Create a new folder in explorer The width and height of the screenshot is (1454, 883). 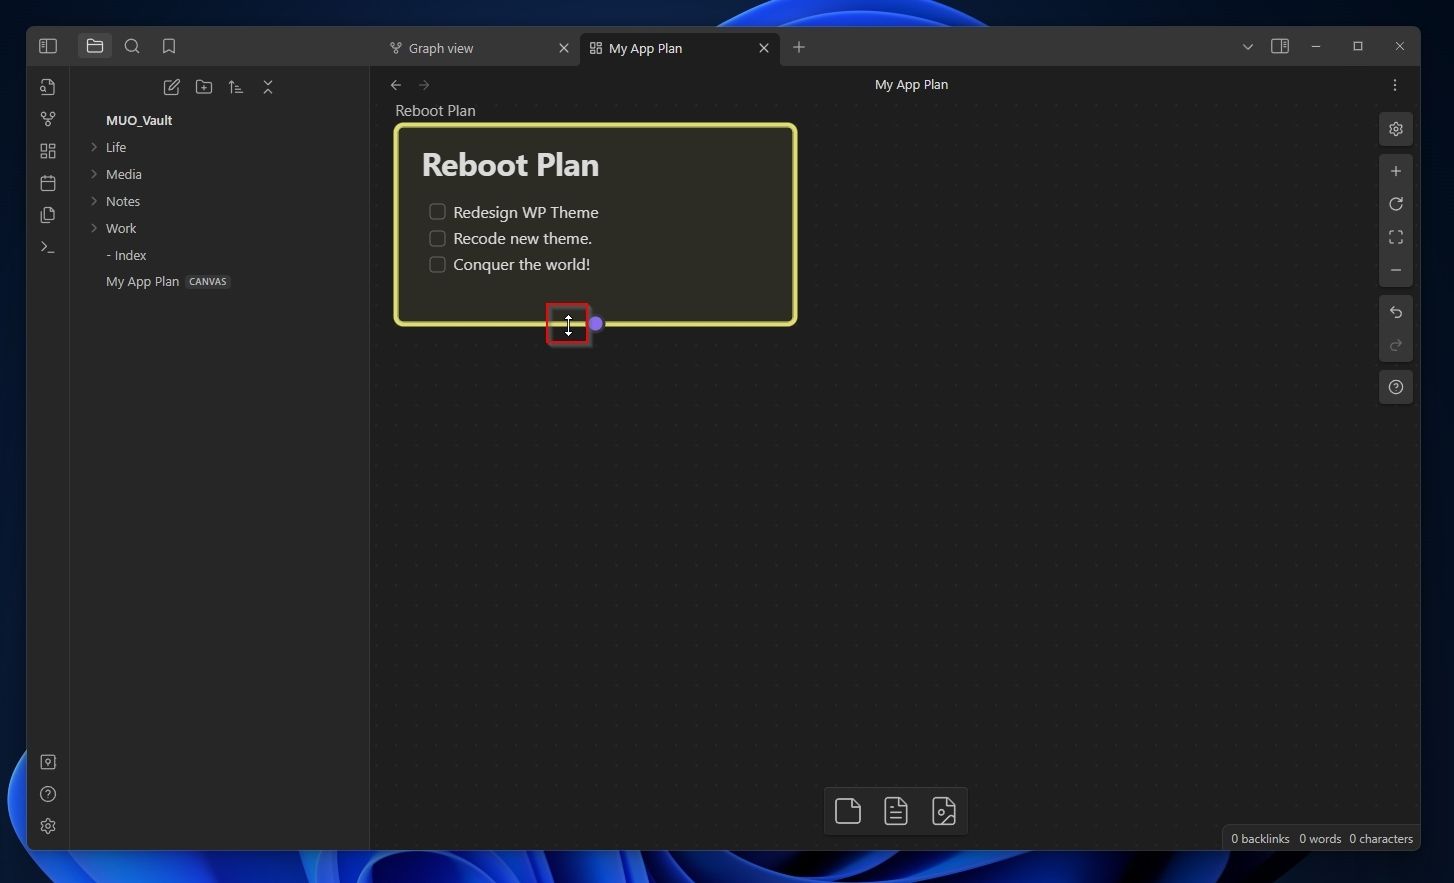[204, 88]
